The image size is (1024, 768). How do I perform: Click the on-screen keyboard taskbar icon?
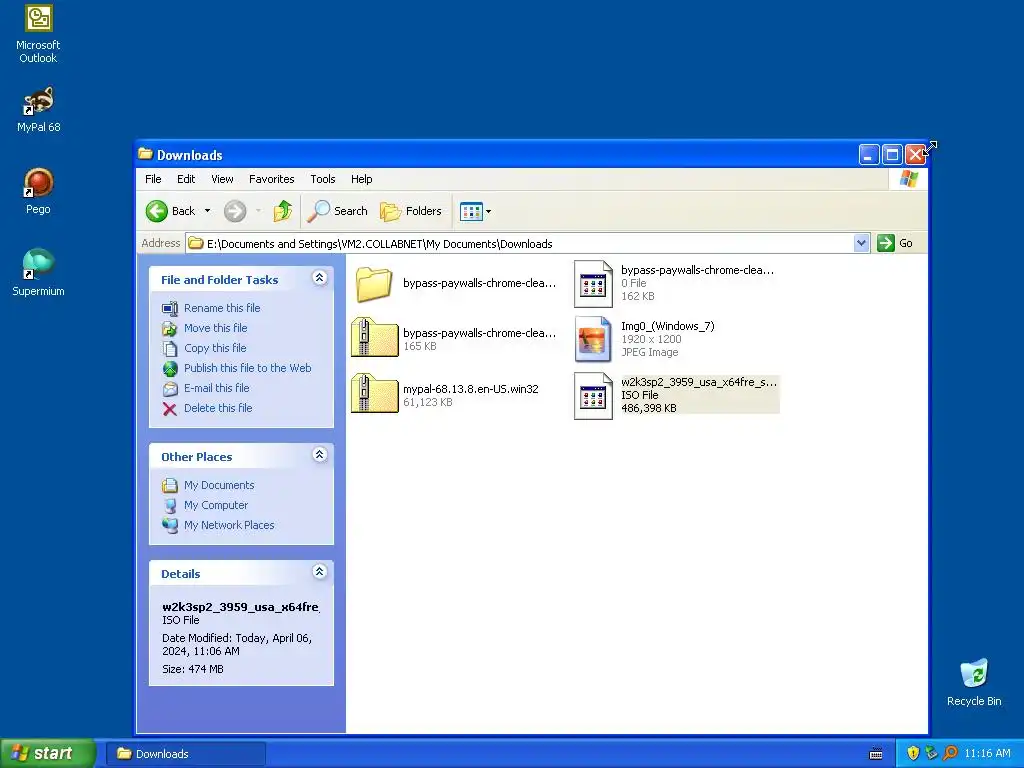[876, 754]
